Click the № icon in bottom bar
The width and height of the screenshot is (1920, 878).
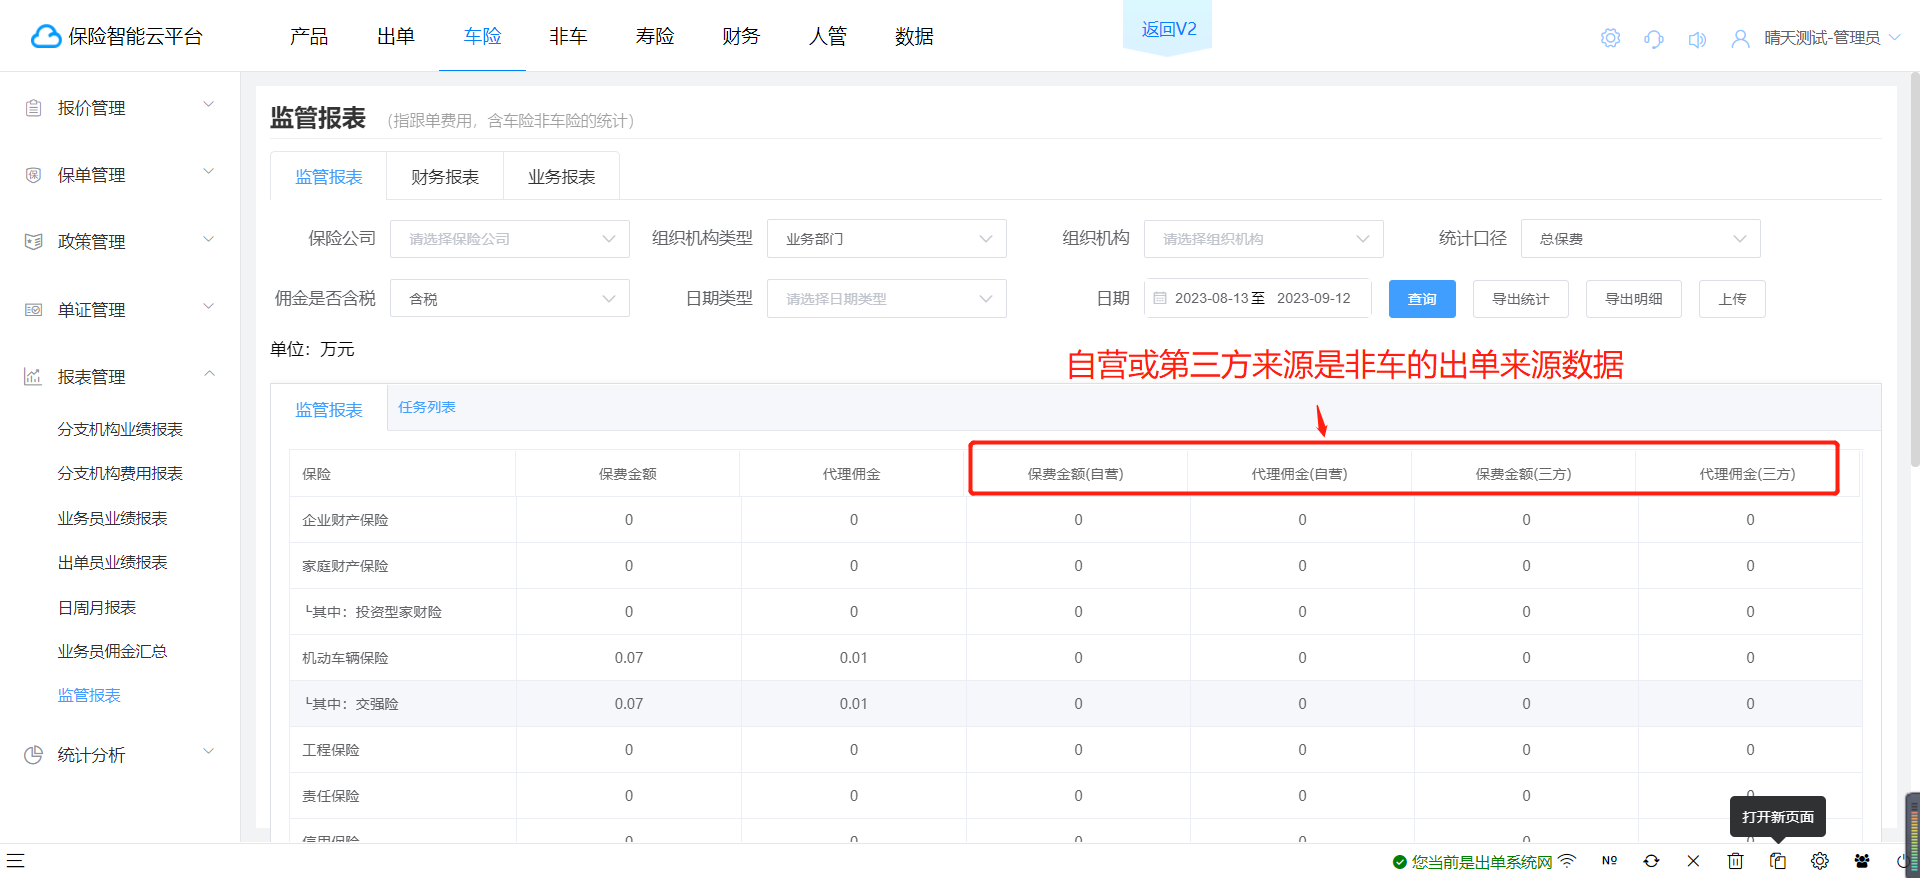point(1609,860)
